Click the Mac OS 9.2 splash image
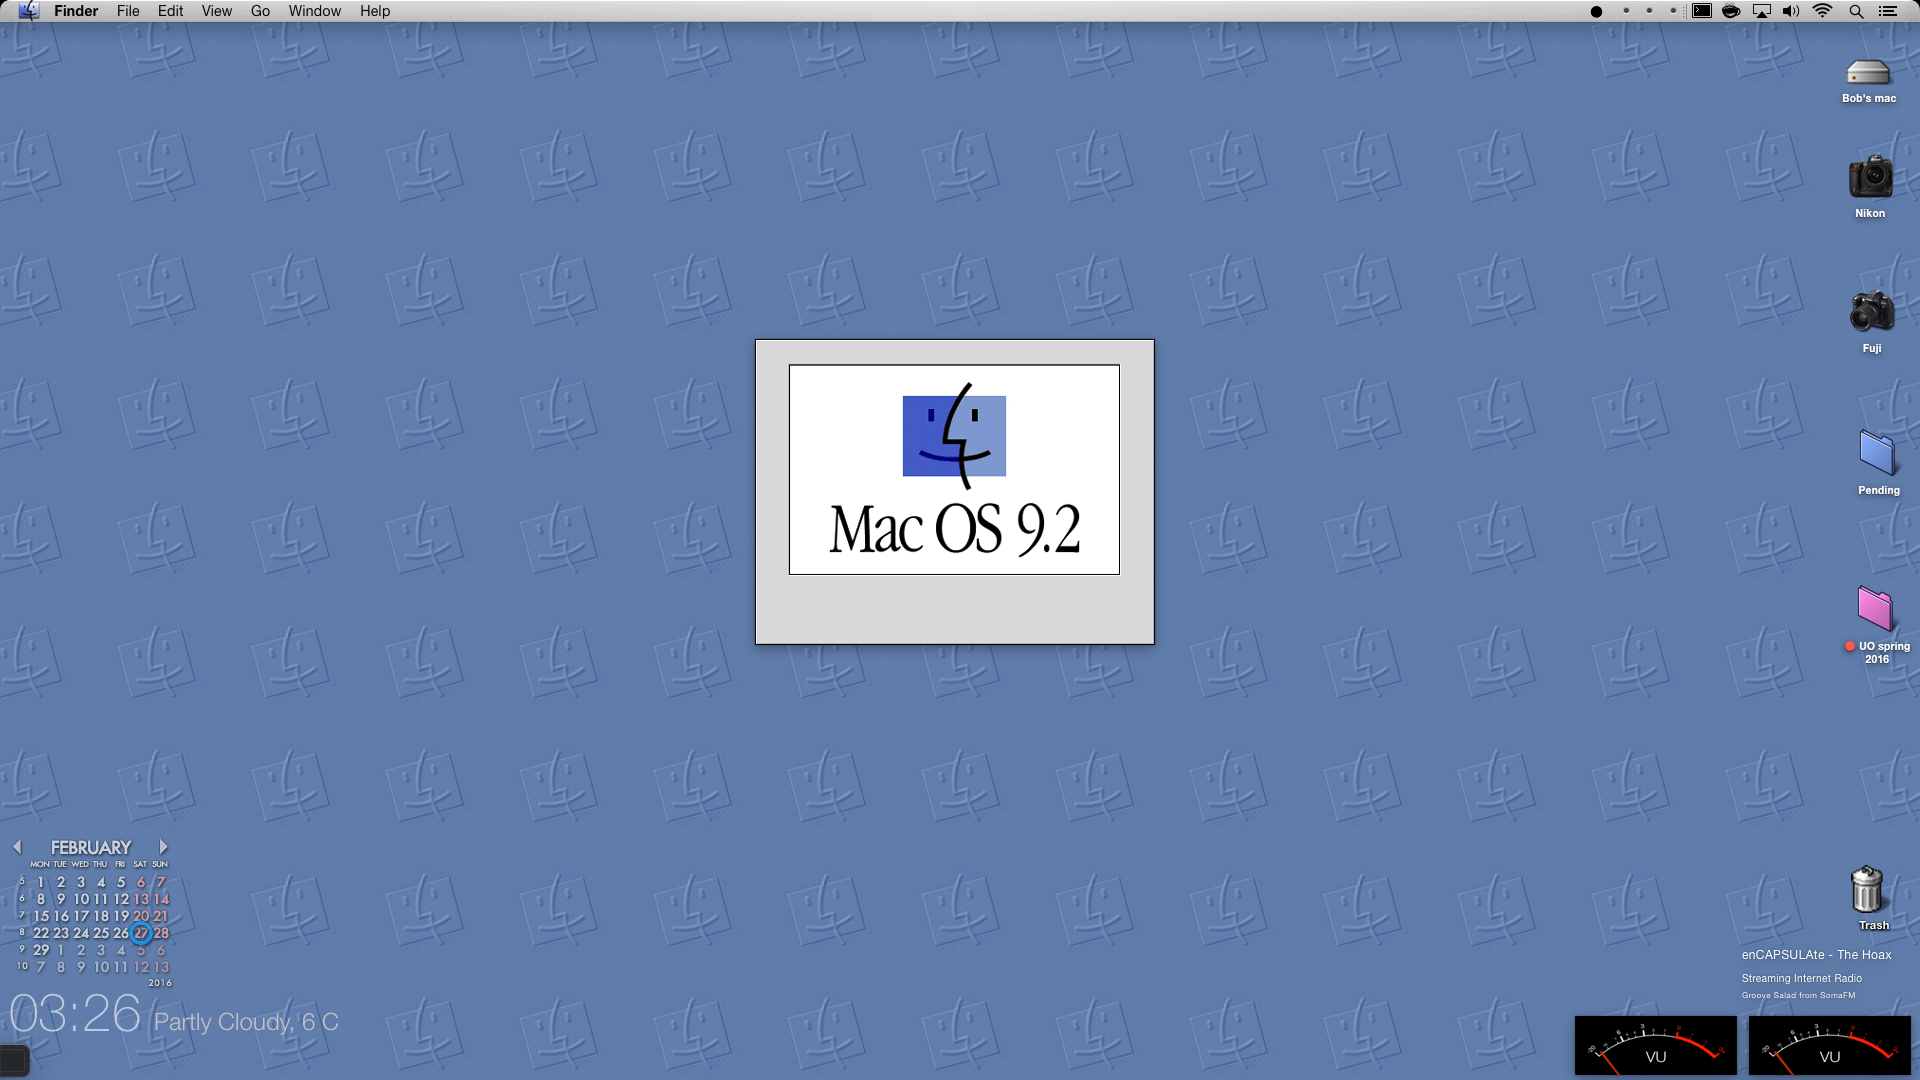Image resolution: width=1920 pixels, height=1080 pixels. click(954, 470)
